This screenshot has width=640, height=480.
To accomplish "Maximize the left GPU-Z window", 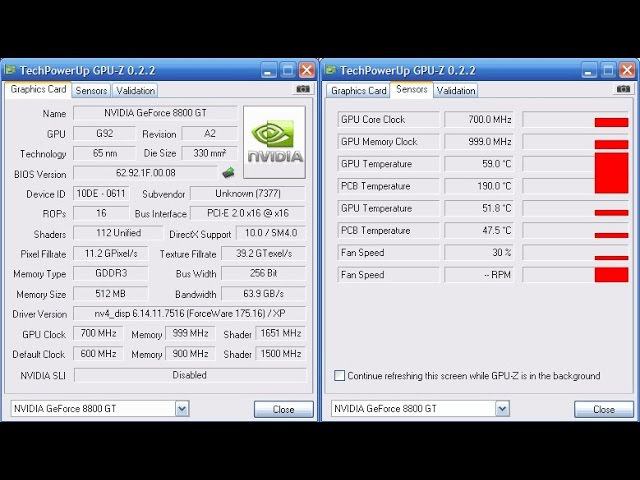I will [288, 70].
